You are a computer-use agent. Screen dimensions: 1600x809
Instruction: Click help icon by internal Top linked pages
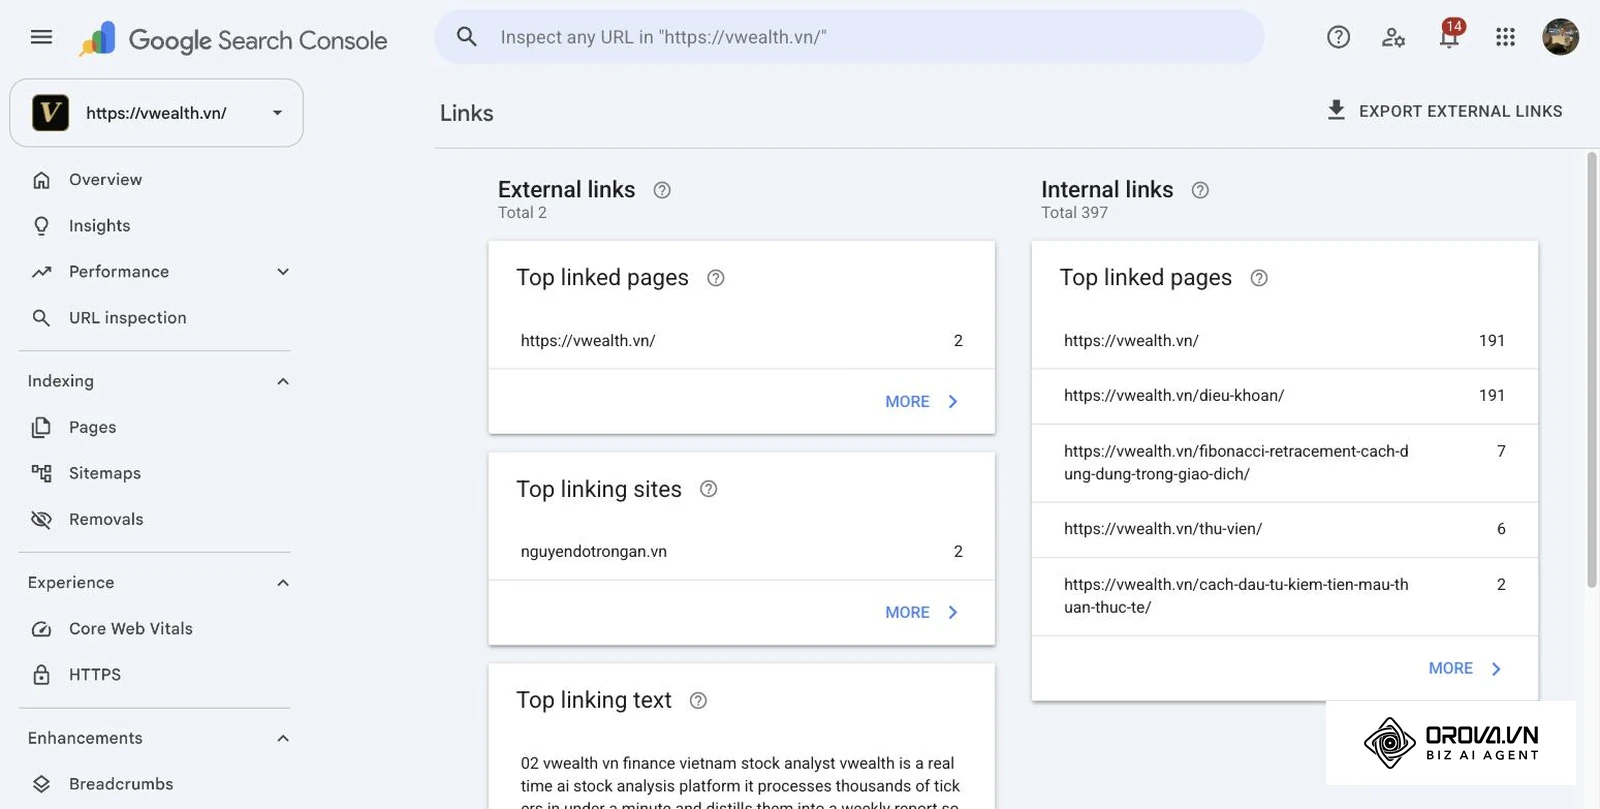(x=1259, y=278)
